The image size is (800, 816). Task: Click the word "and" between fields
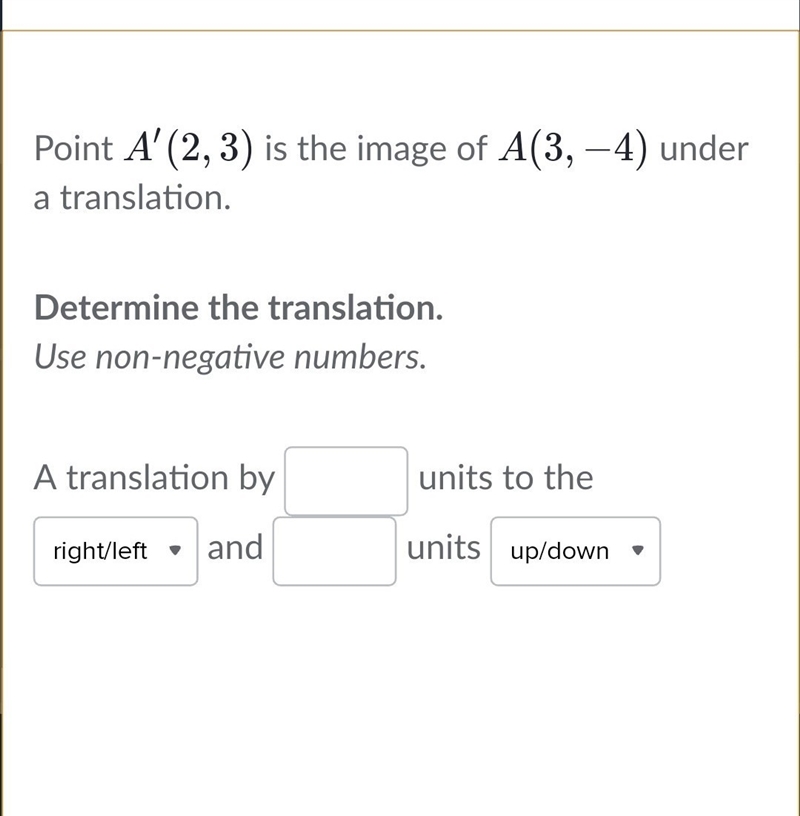pyautogui.click(x=235, y=547)
